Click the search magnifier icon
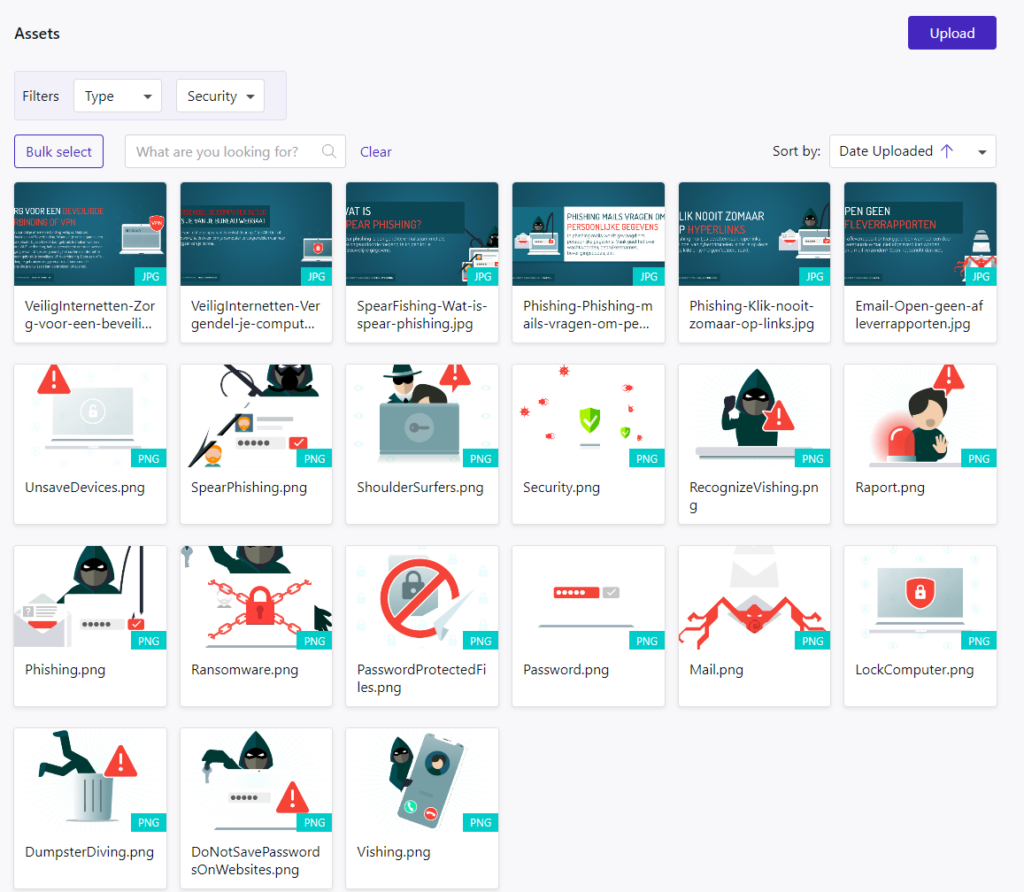 tap(329, 152)
